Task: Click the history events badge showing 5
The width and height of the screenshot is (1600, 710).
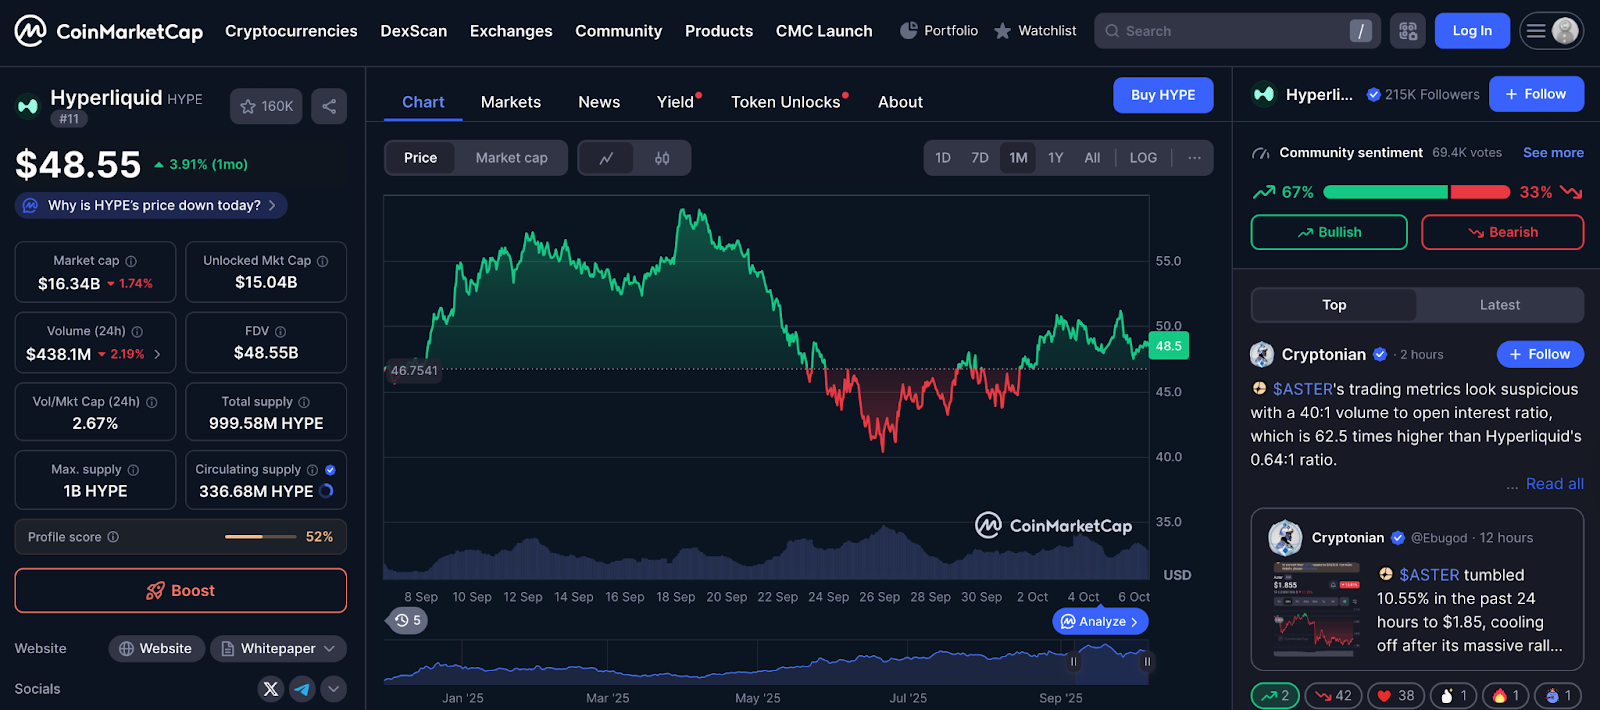Action: pyautogui.click(x=408, y=621)
